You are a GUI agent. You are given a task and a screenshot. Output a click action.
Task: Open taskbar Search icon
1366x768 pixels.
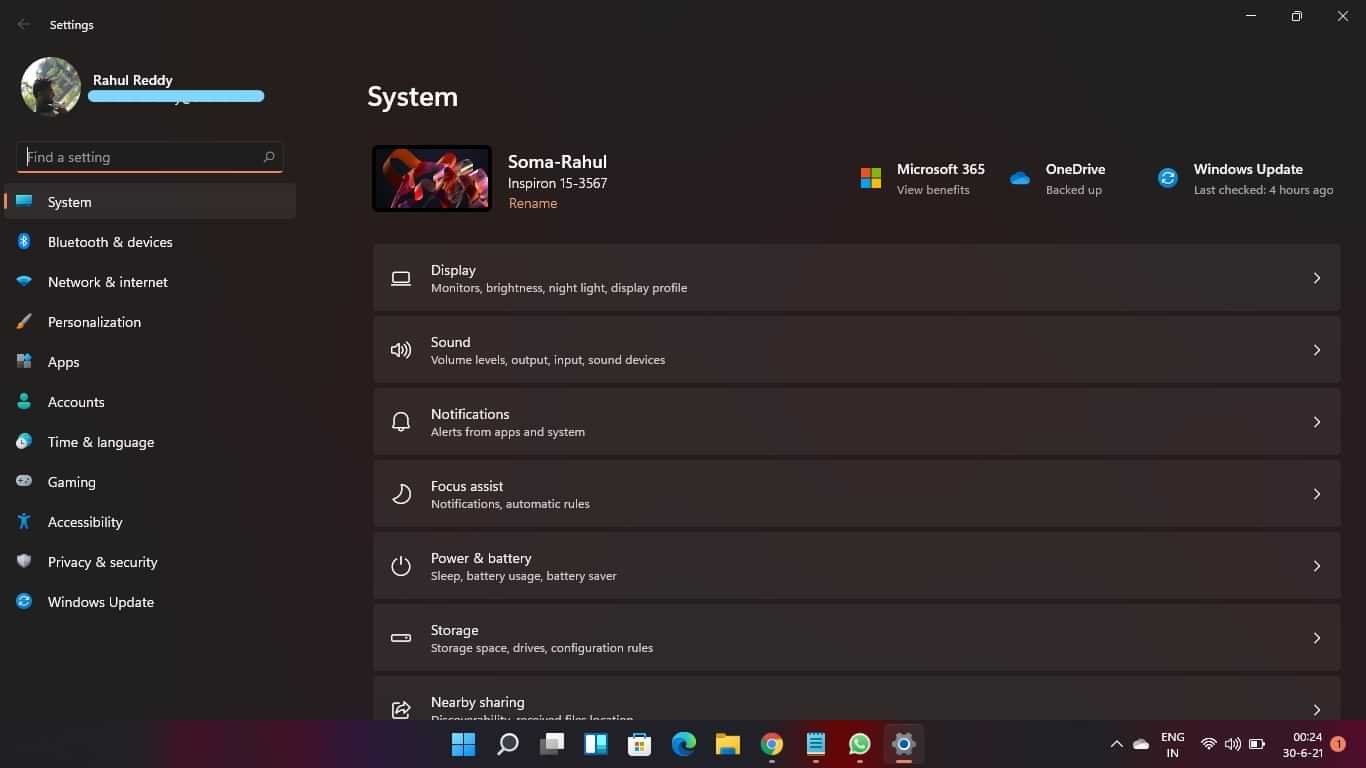pyautogui.click(x=508, y=744)
